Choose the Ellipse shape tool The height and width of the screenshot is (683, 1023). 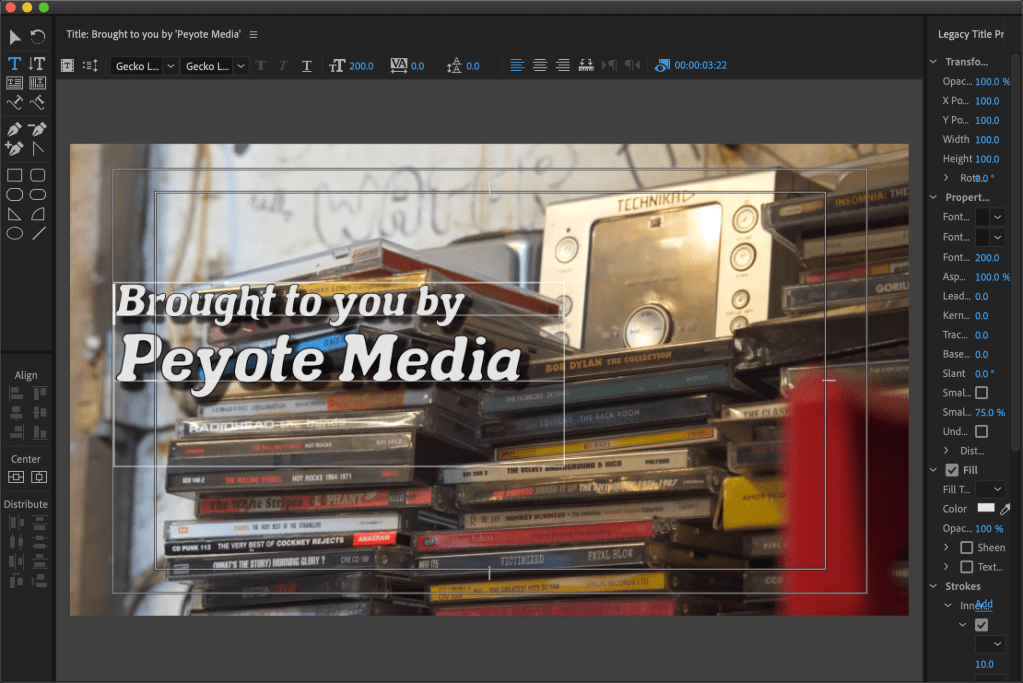click(x=15, y=233)
